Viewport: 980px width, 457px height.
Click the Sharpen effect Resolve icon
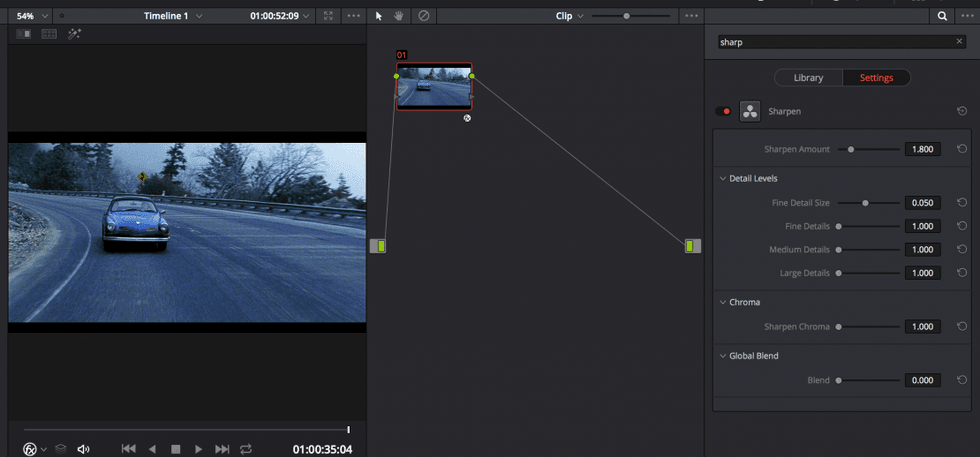(750, 111)
